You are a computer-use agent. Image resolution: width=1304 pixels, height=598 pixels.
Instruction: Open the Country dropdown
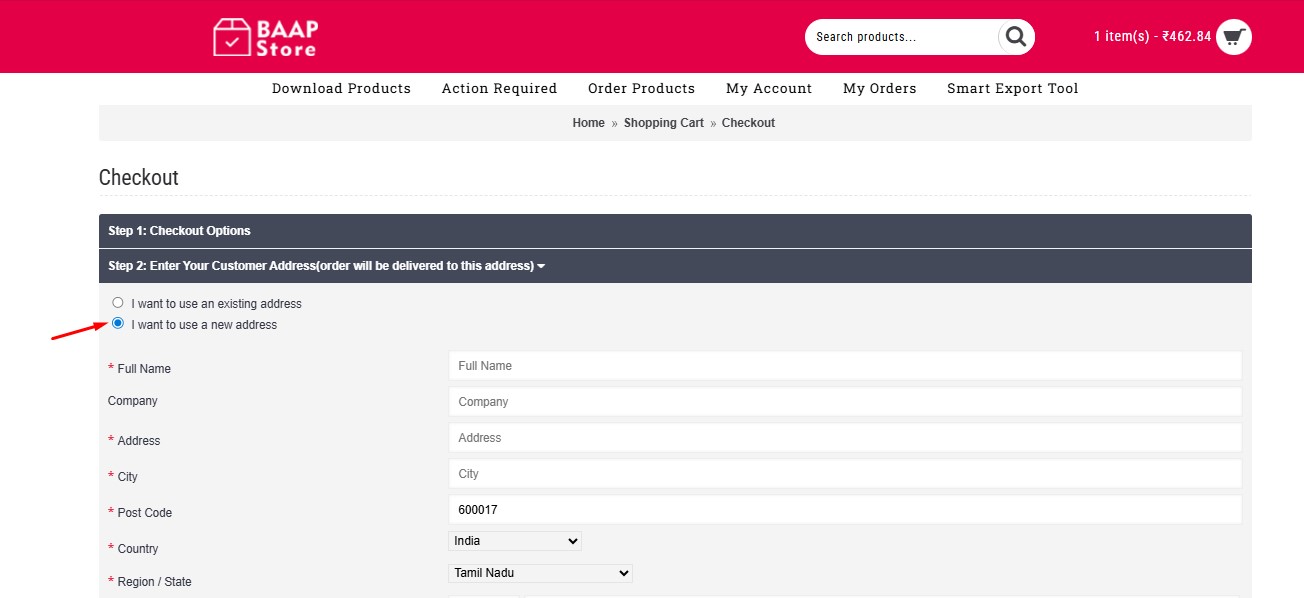point(515,541)
